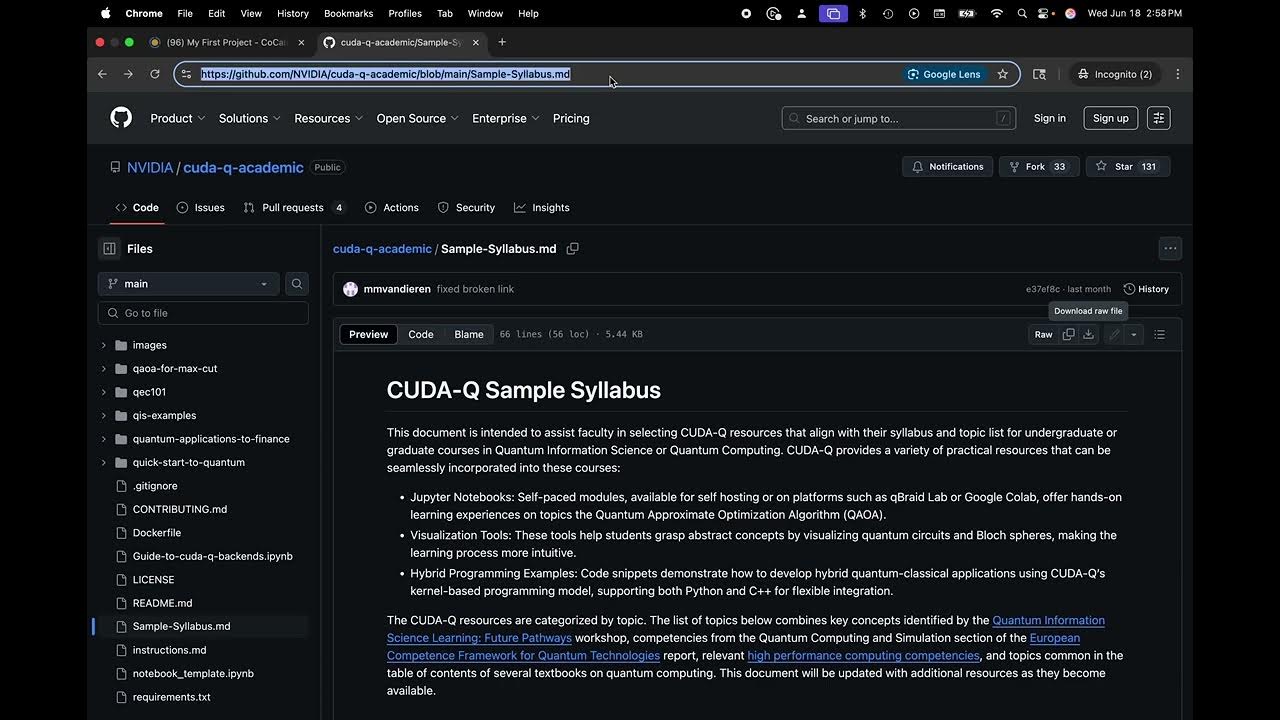Click the GitHub logo icon
The image size is (1280, 720).
(x=121, y=118)
